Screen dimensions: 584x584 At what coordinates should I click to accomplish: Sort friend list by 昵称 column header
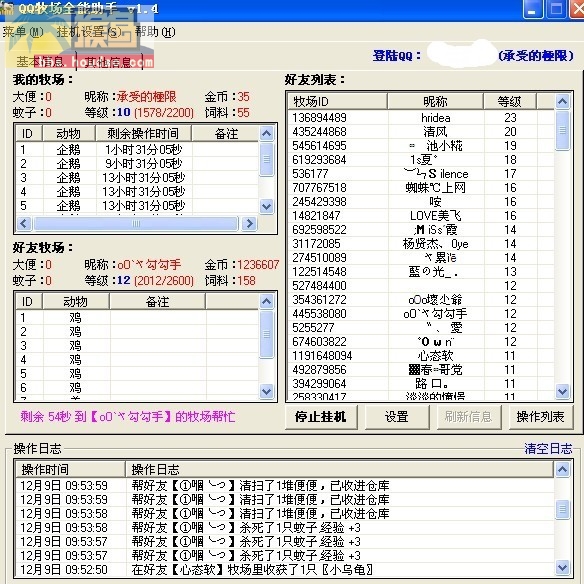click(435, 101)
